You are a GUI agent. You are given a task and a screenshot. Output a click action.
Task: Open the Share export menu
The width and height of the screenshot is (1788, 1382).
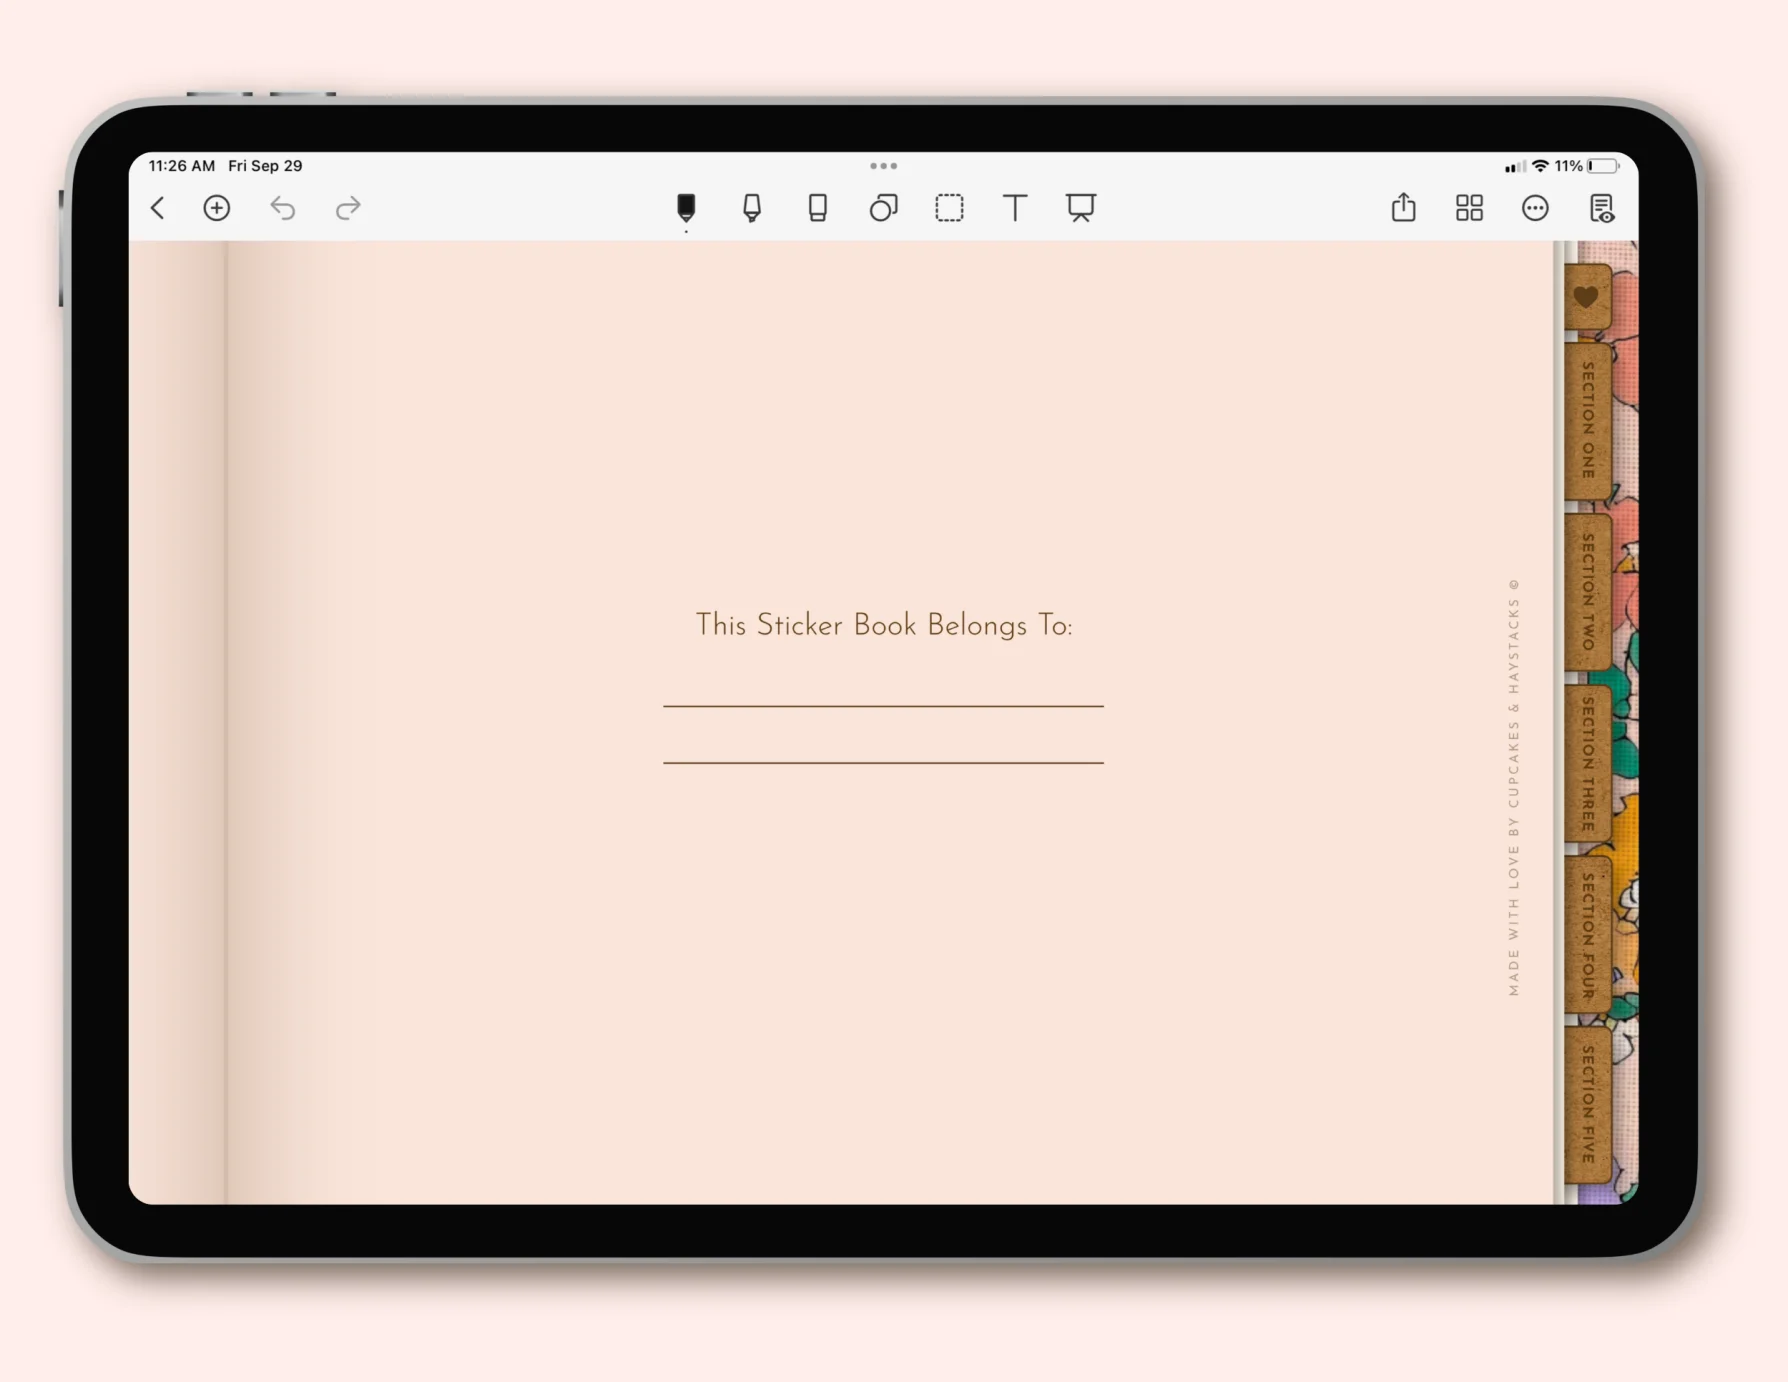[1404, 207]
